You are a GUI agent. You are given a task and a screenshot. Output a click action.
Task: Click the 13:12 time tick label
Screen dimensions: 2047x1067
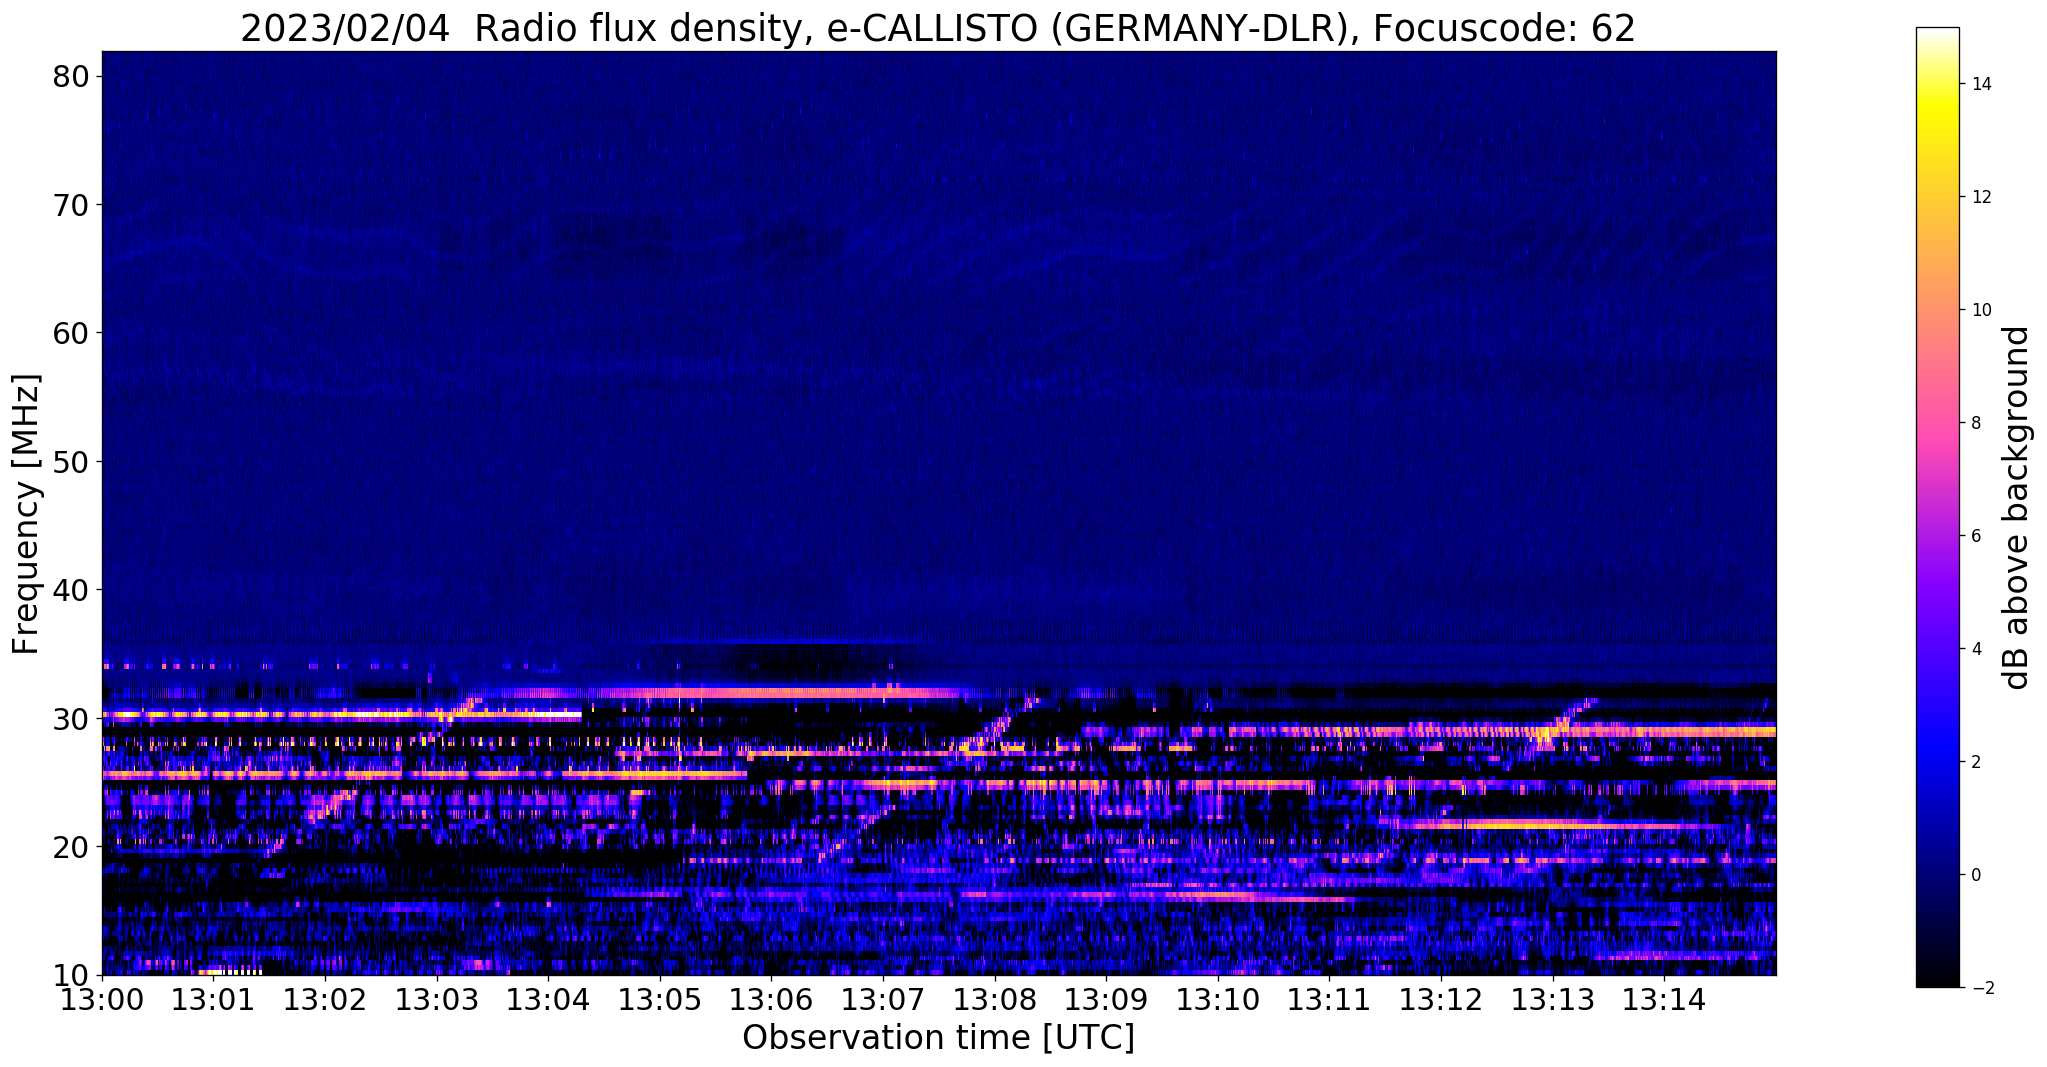click(1441, 1000)
